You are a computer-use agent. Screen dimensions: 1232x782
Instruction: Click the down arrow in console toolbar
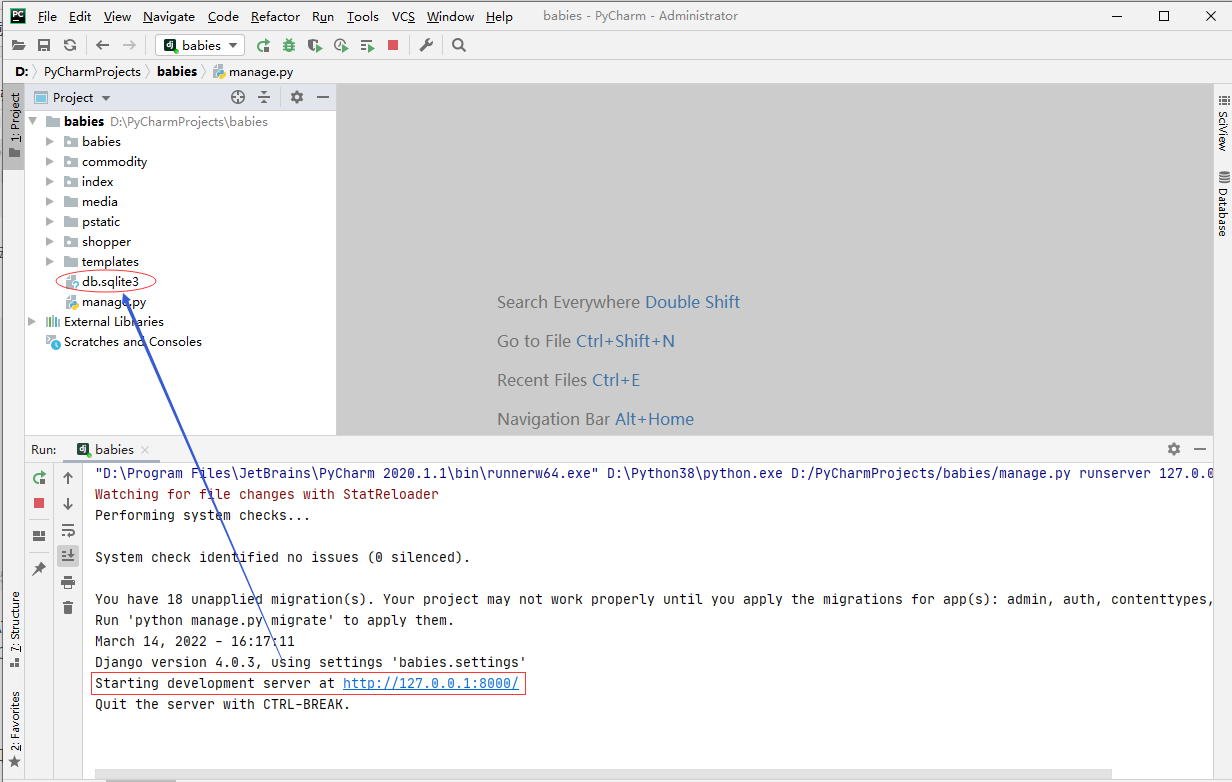(x=68, y=504)
